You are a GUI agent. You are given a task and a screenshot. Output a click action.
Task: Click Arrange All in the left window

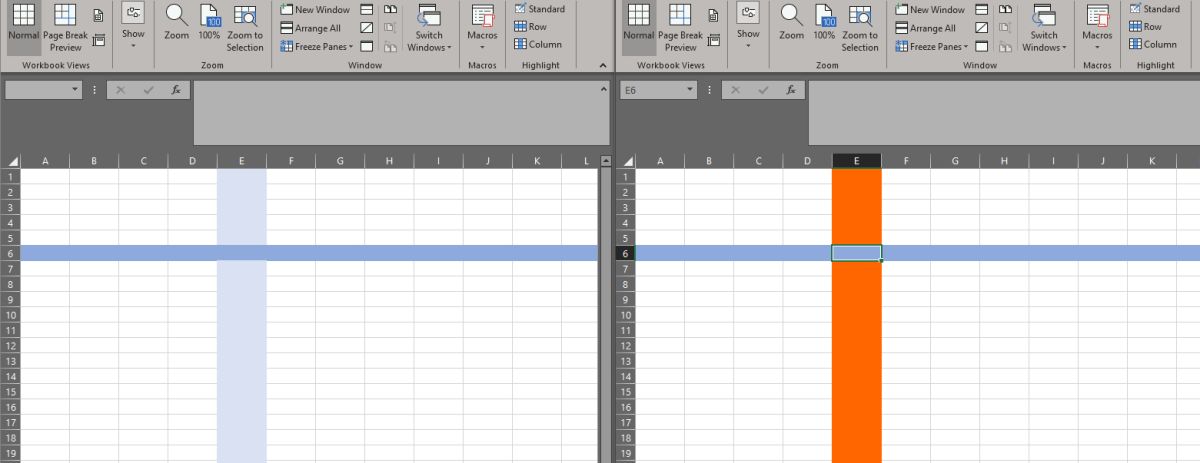(311, 28)
